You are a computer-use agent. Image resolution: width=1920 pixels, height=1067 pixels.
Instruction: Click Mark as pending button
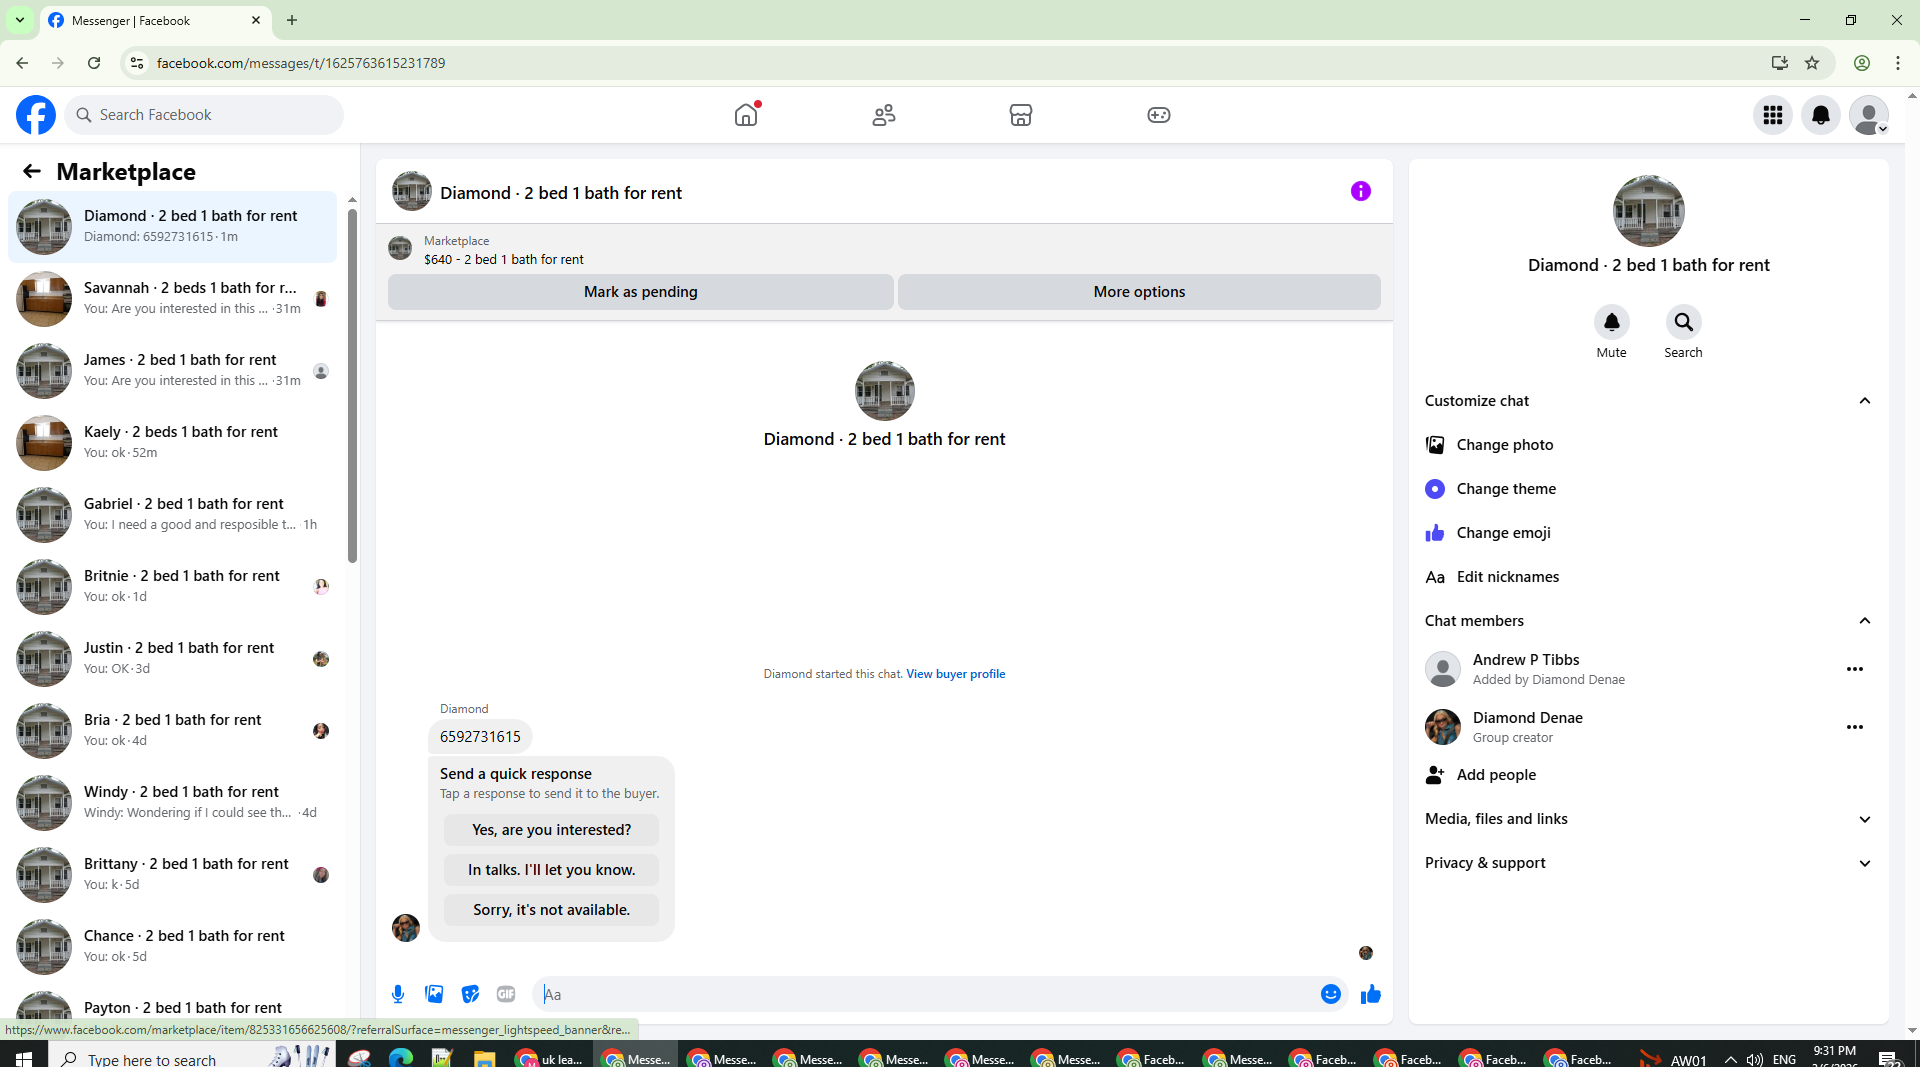(x=640, y=292)
